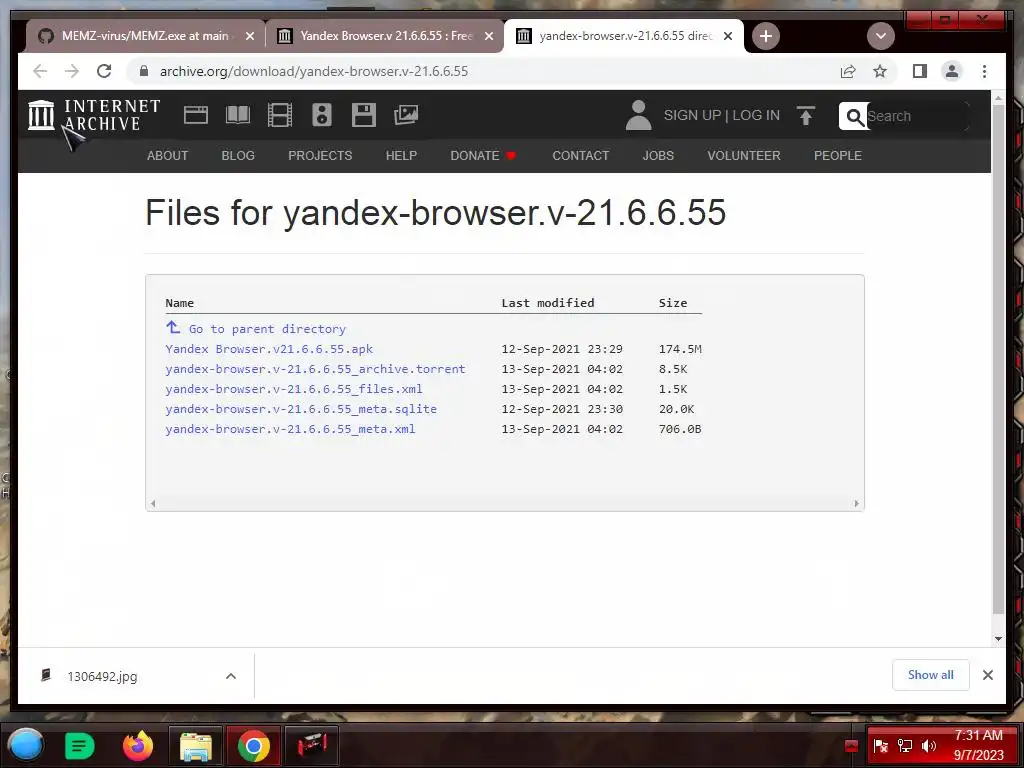
Task: Click left arrow of file list scrollbar
Action: (153, 504)
